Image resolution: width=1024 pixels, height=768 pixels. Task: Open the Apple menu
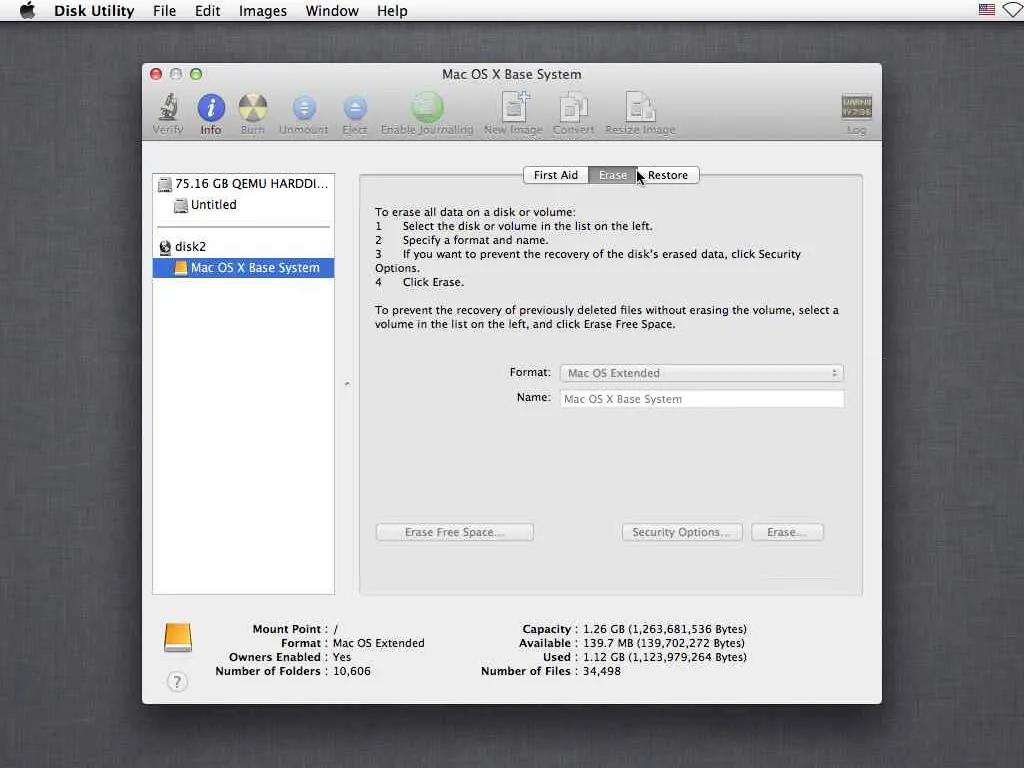pyautogui.click(x=27, y=10)
